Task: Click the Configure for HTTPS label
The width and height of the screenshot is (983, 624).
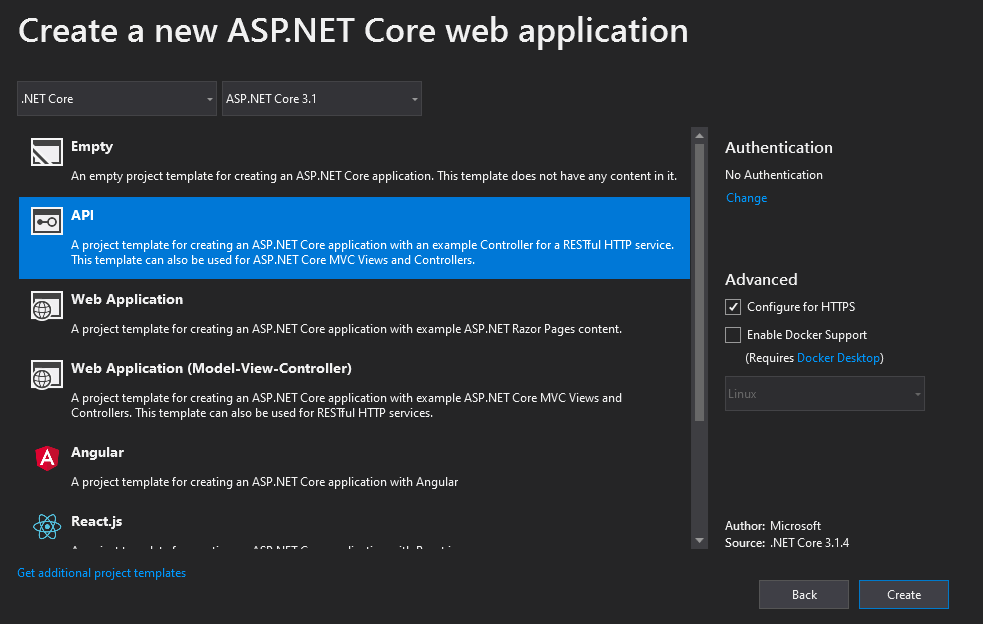Action: (801, 307)
